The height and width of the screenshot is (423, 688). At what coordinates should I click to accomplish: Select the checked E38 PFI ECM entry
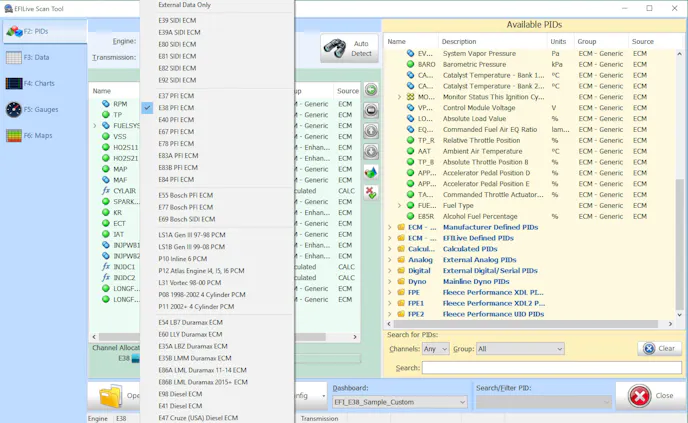(176, 108)
